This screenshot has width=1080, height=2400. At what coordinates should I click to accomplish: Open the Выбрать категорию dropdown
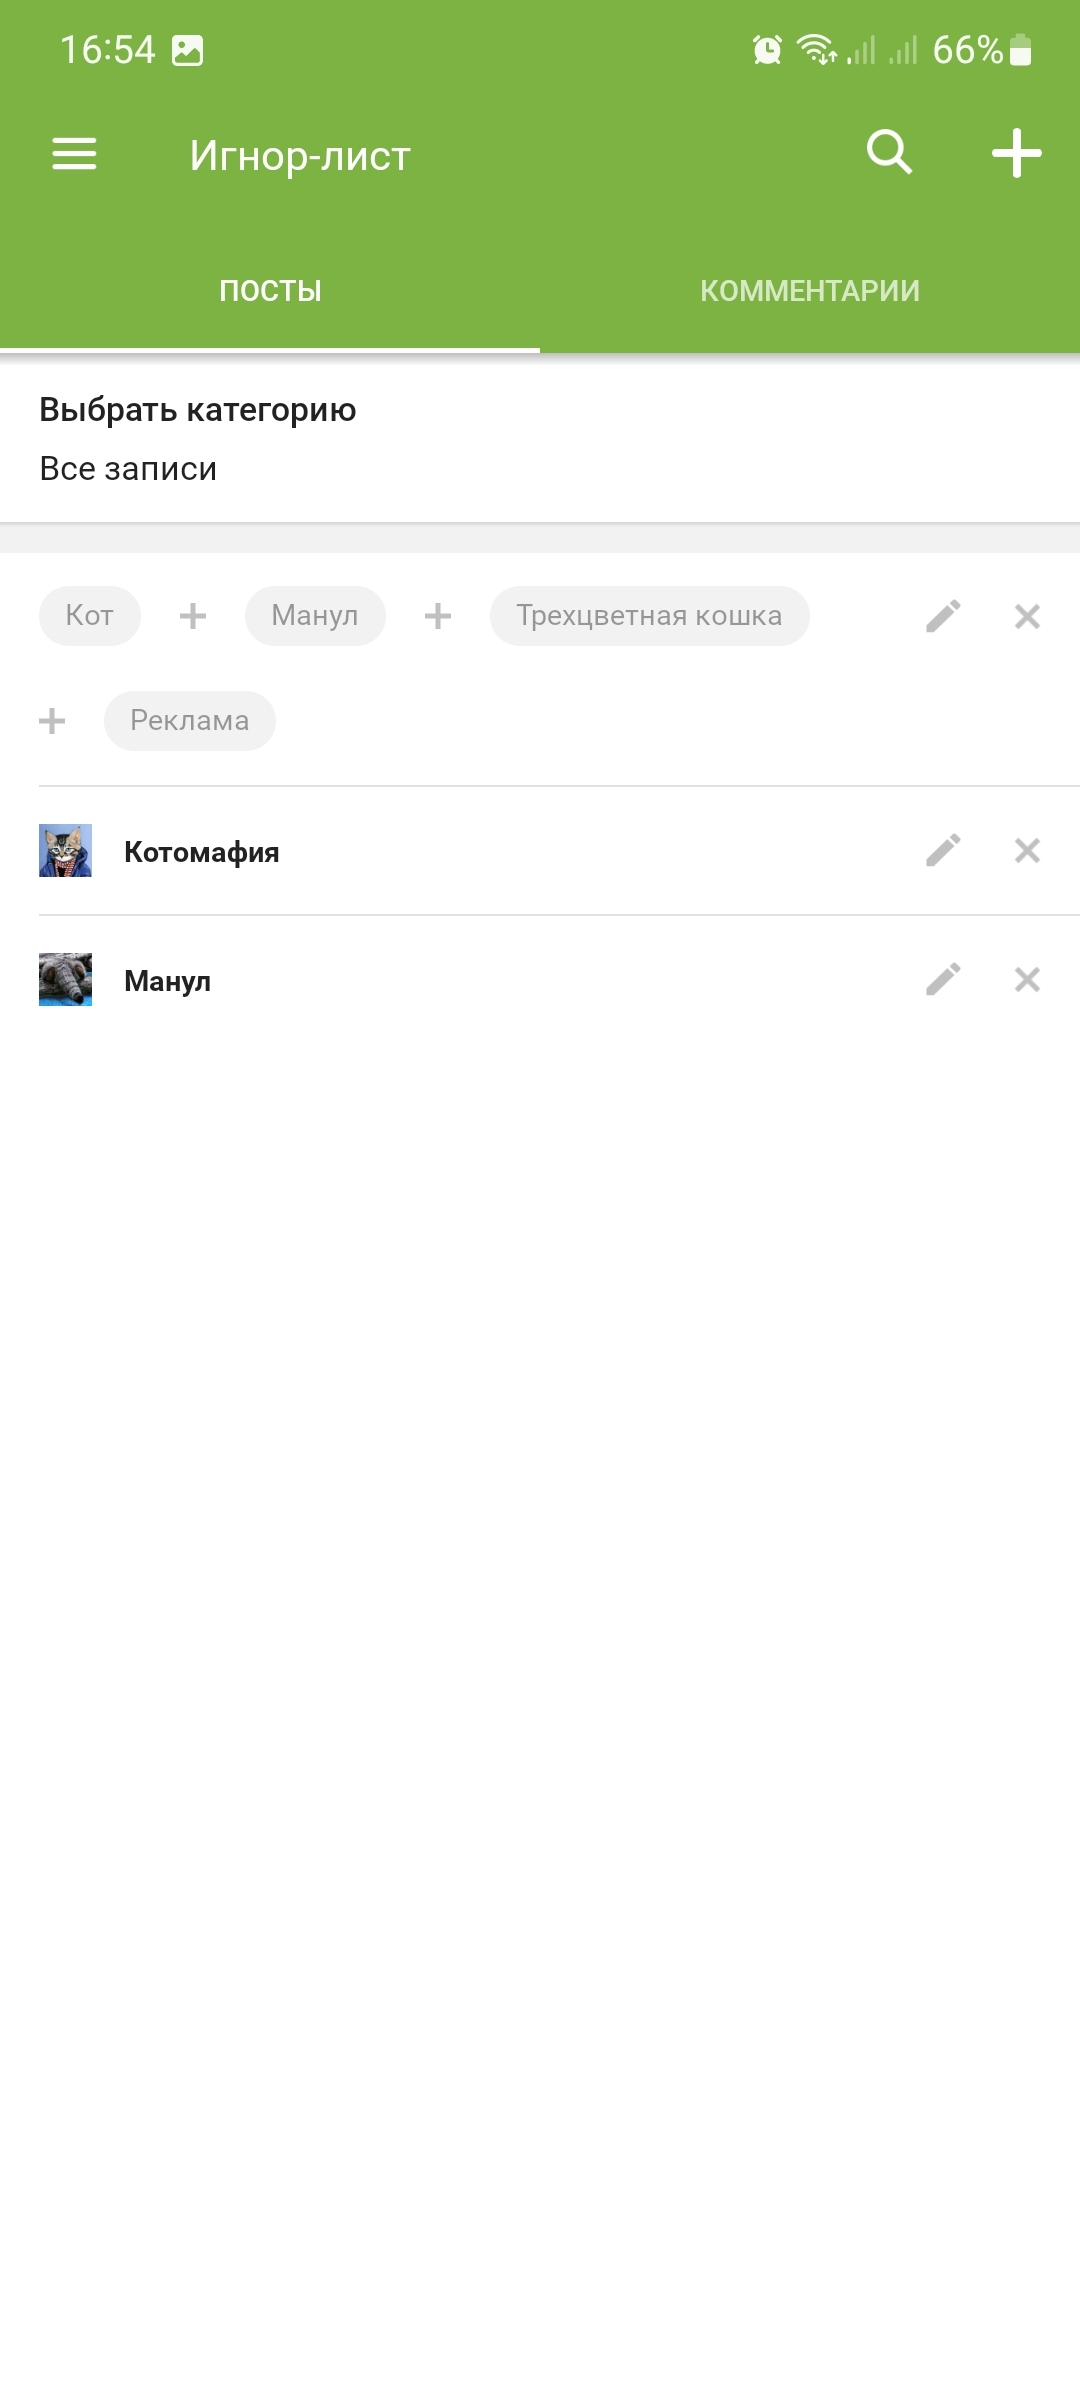tap(540, 439)
